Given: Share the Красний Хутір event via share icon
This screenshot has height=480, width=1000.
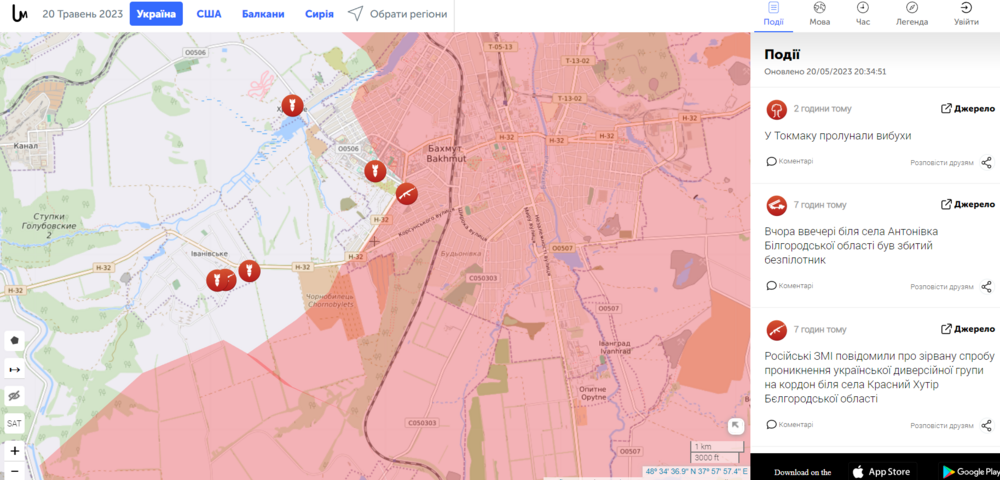Looking at the screenshot, I should pos(986,425).
